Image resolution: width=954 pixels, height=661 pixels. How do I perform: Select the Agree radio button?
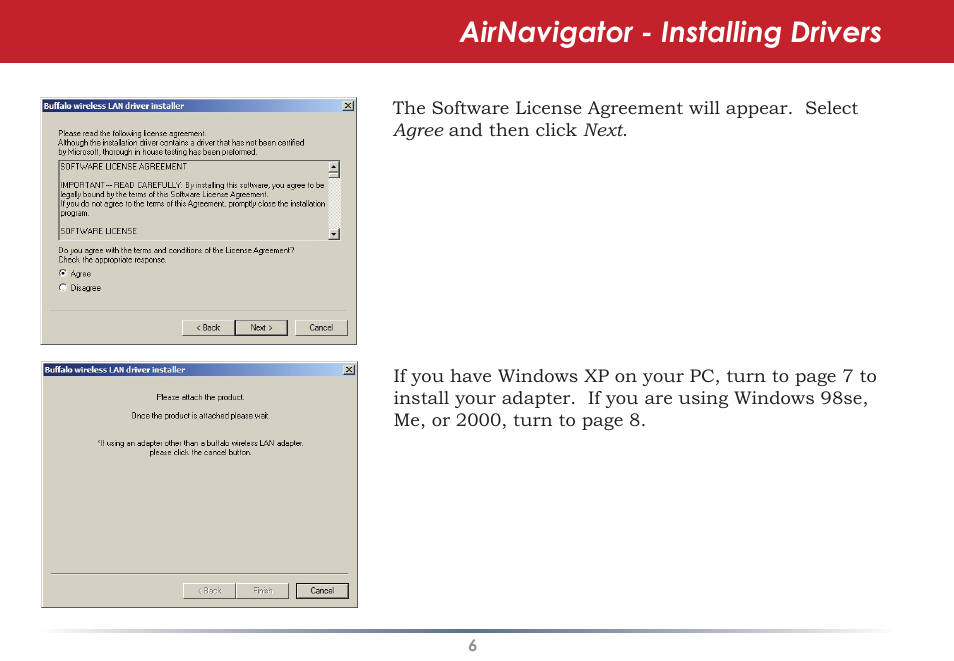coord(63,273)
